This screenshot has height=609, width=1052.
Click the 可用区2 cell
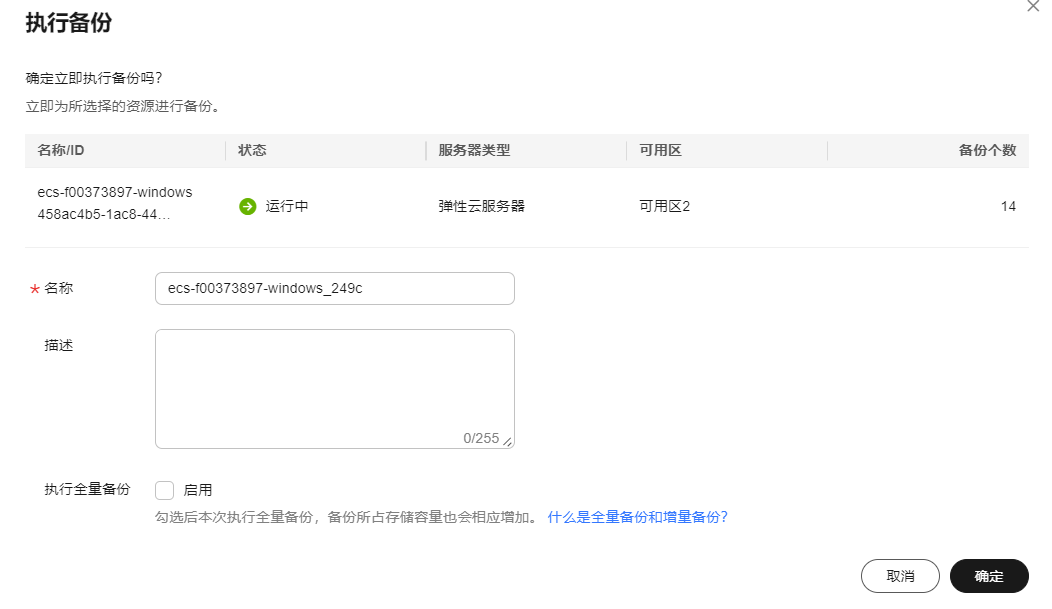pyautogui.click(x=664, y=207)
